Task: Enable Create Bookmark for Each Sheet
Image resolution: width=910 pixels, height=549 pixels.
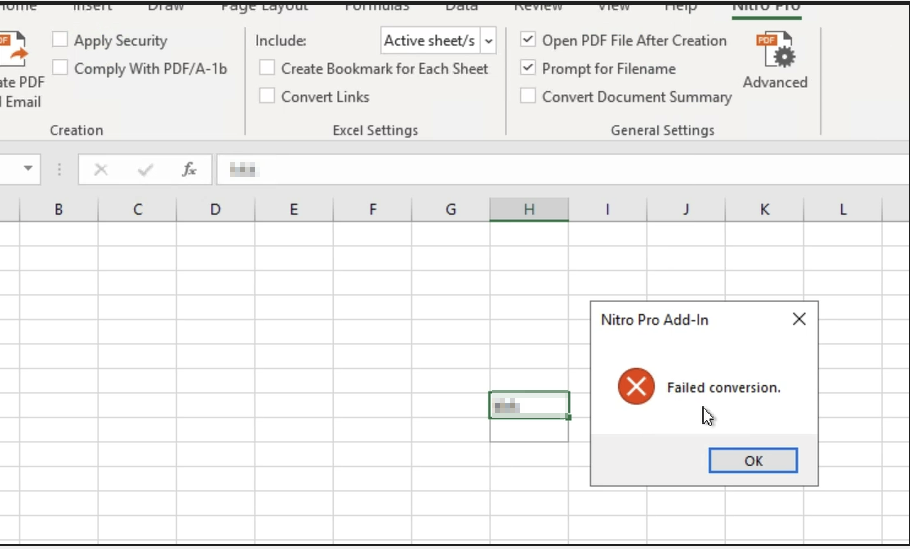Action: (x=267, y=67)
